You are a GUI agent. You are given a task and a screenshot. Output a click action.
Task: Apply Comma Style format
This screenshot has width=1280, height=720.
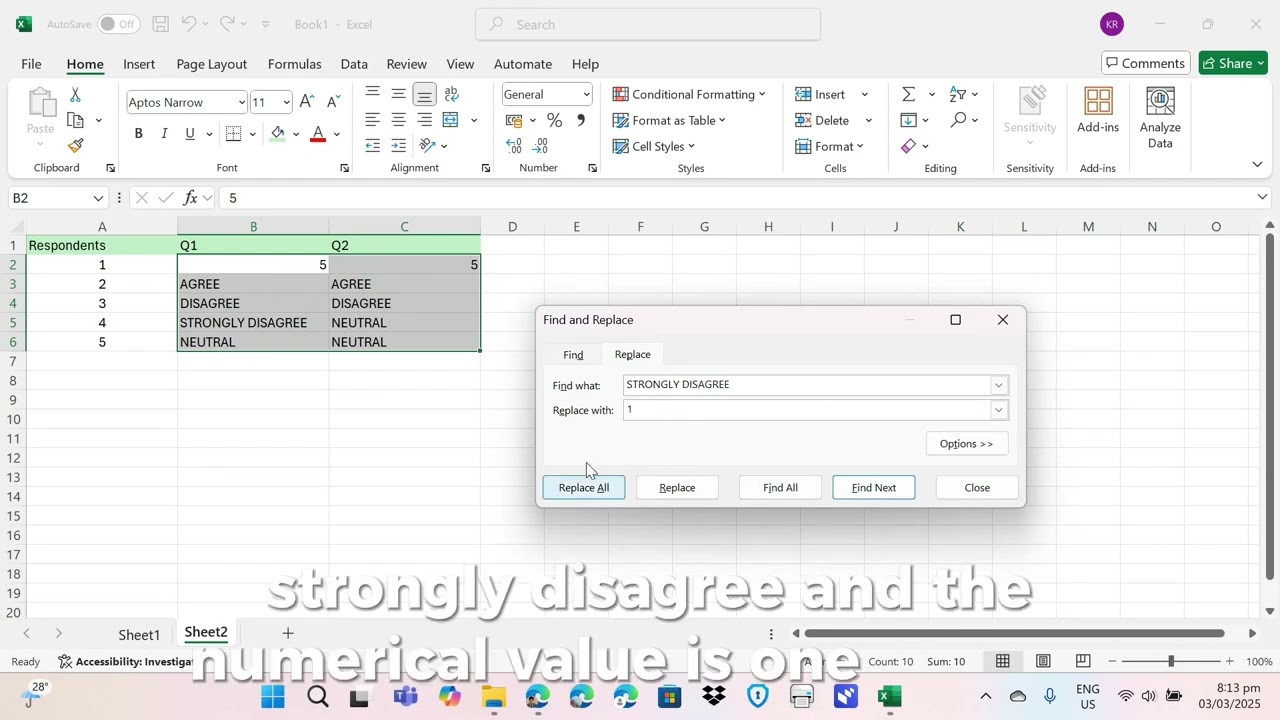pos(580,120)
